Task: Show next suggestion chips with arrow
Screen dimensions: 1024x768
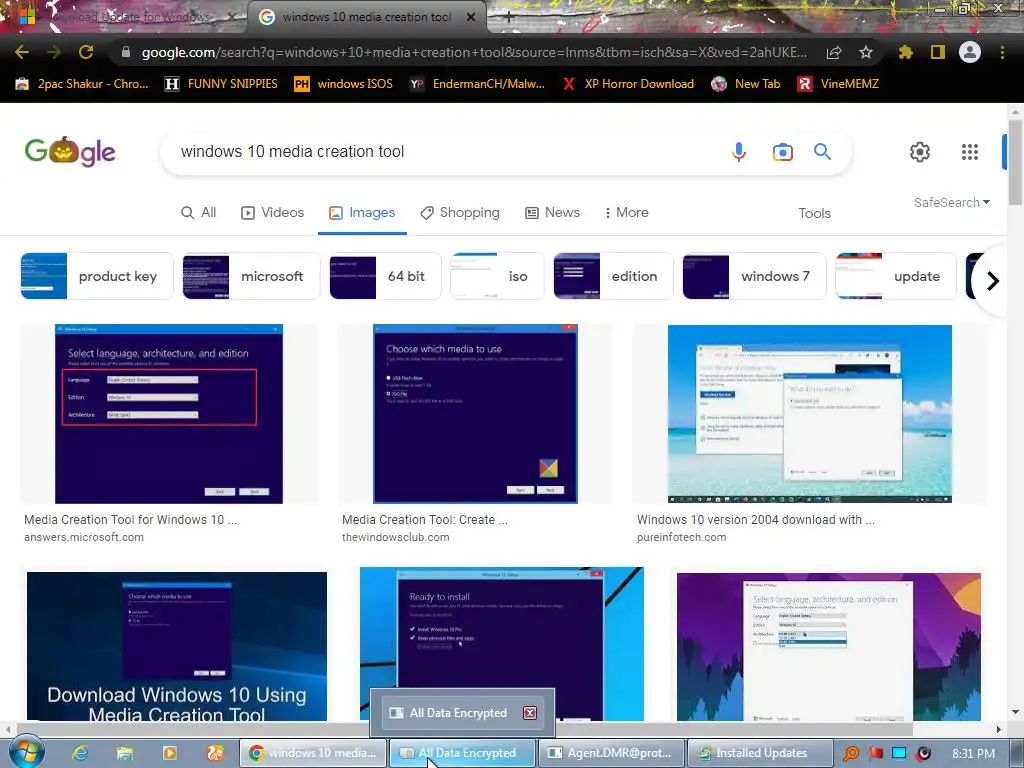Action: coord(993,281)
